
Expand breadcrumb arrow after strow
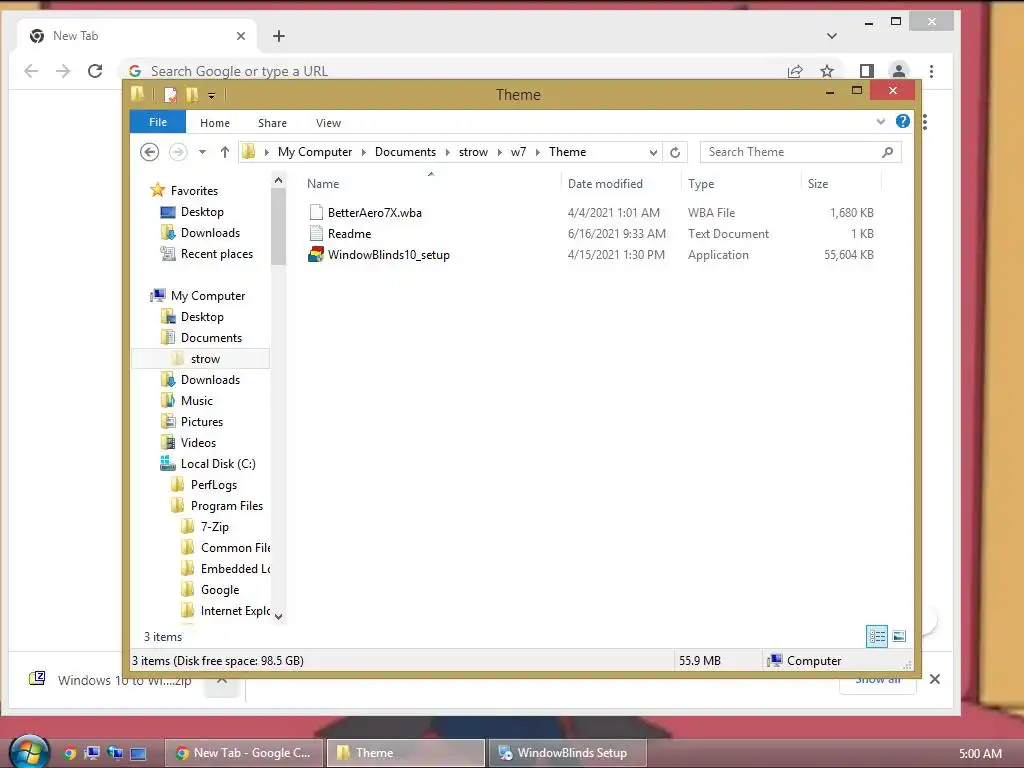click(500, 152)
